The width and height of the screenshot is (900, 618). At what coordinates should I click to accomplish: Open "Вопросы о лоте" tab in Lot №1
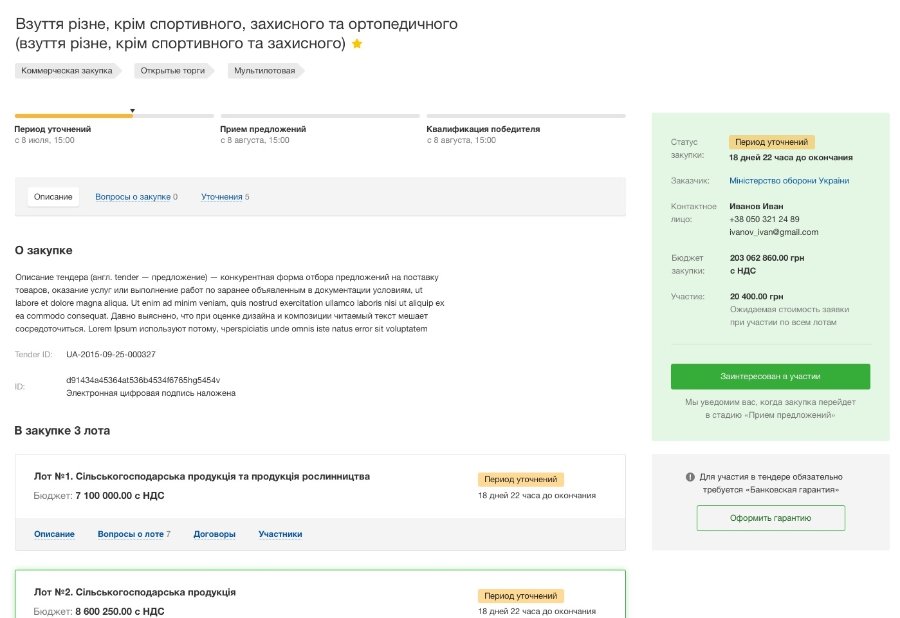[x=130, y=534]
